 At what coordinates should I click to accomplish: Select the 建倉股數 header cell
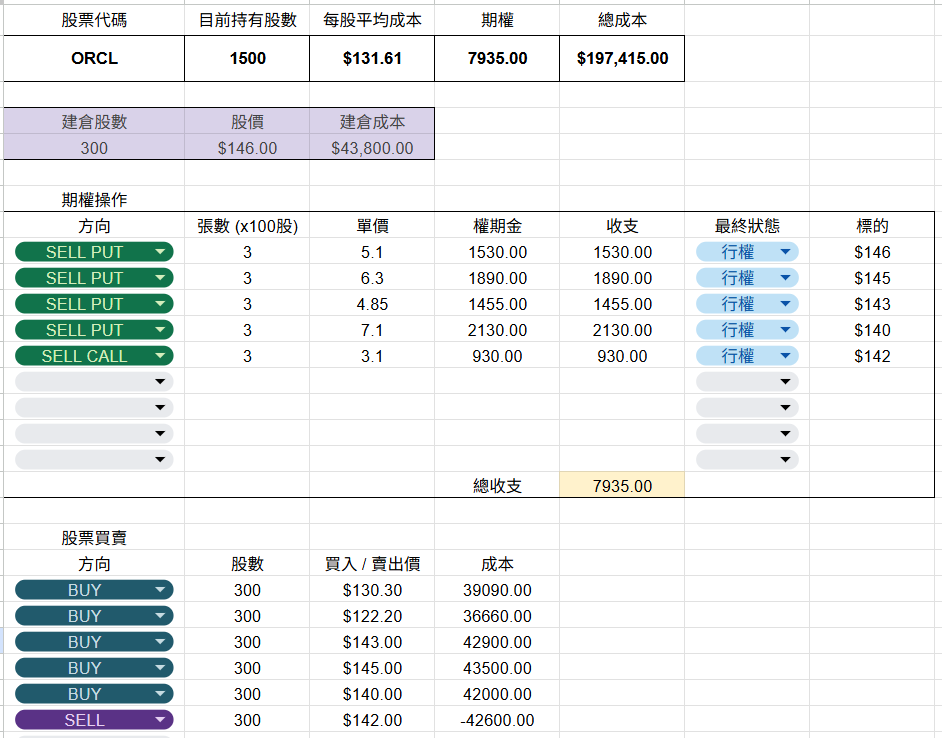[x=94, y=121]
